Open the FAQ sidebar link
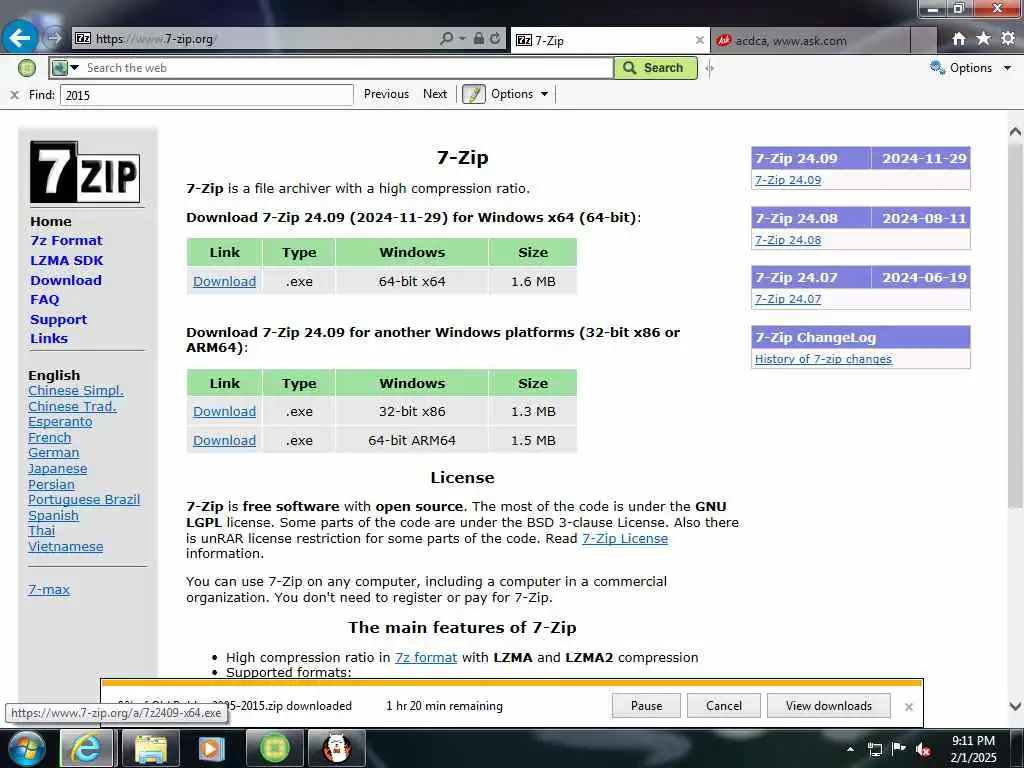The width and height of the screenshot is (1024, 768). [x=44, y=299]
